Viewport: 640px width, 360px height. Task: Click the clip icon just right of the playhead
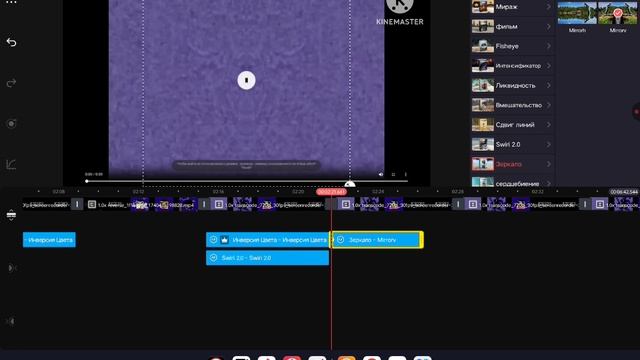346,204
